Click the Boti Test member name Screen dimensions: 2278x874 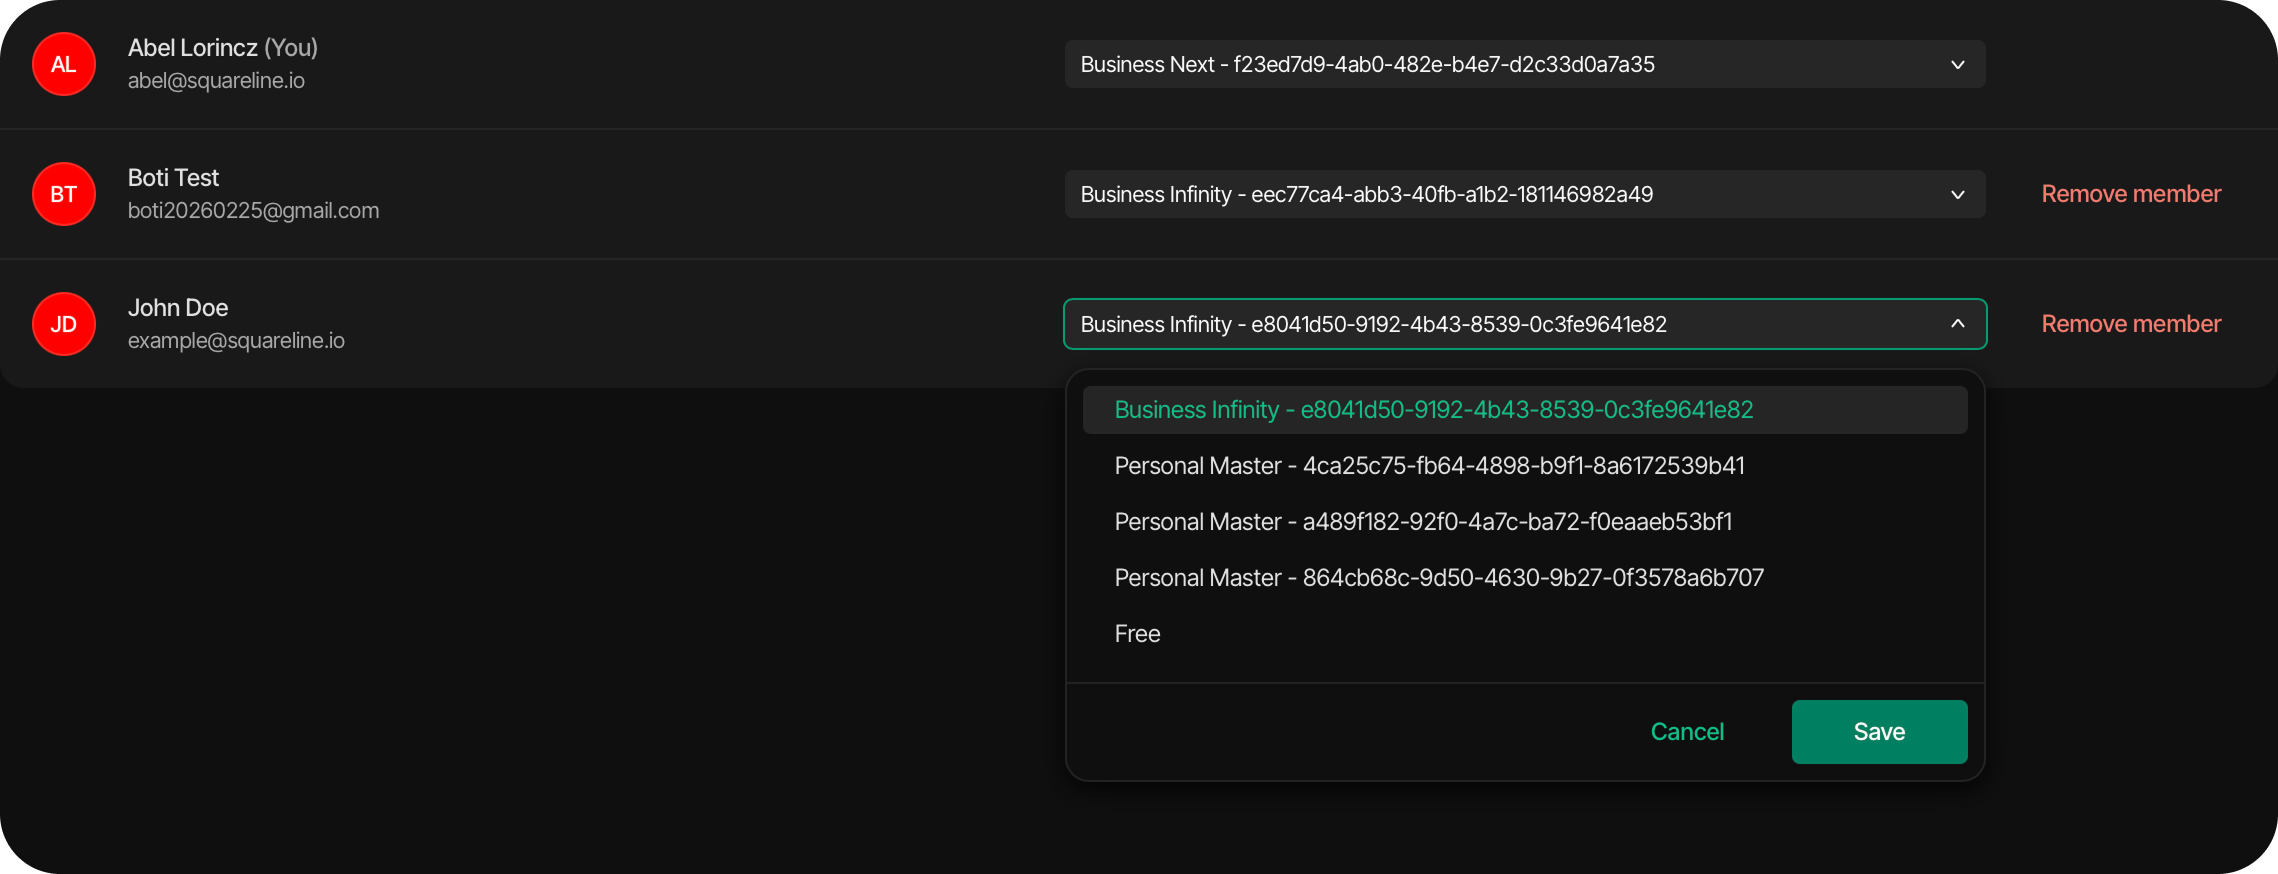173,178
